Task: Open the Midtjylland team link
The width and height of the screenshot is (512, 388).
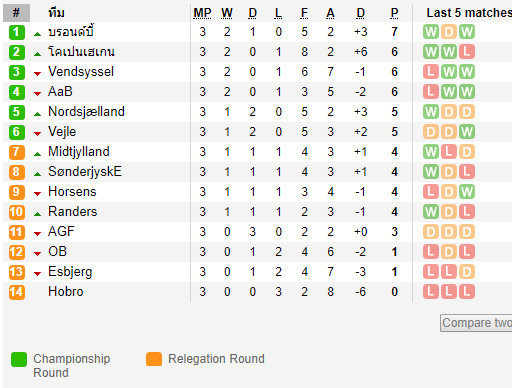Action: point(79,152)
